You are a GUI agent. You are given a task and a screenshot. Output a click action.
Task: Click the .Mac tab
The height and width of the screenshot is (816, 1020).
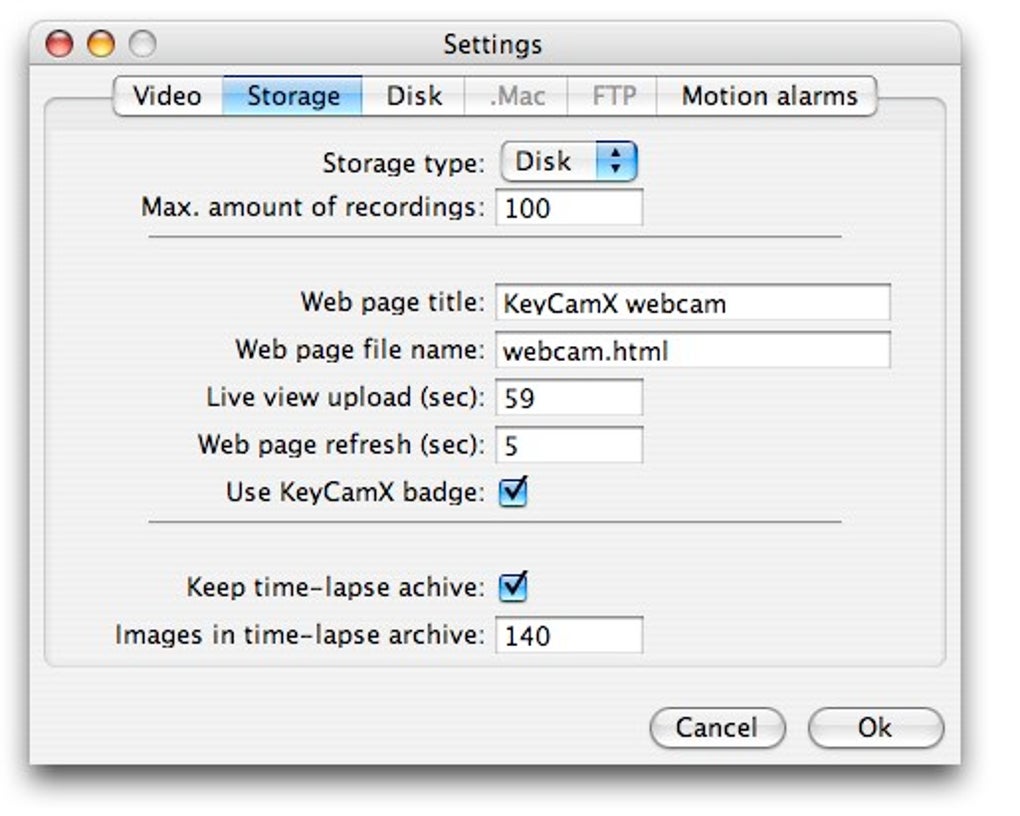pos(517,96)
